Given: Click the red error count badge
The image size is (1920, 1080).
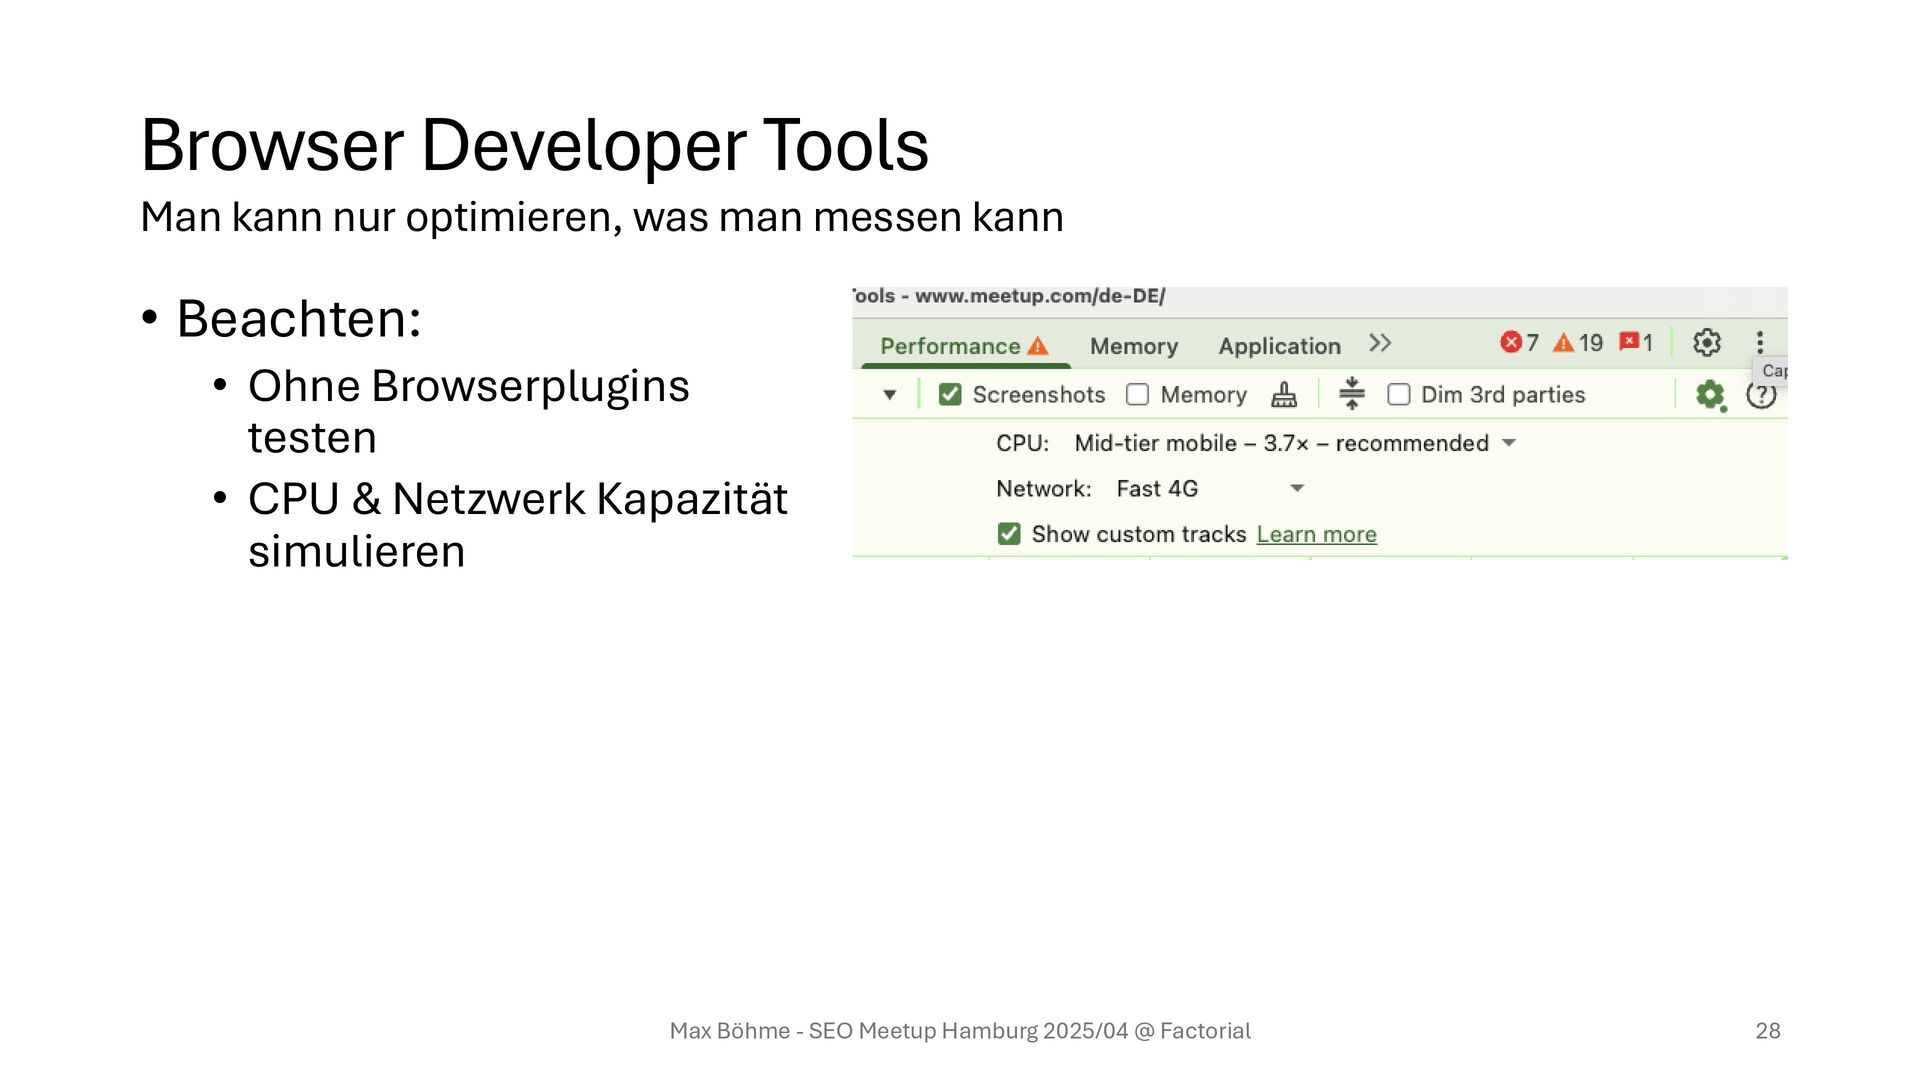Looking at the screenshot, I should 1519,343.
